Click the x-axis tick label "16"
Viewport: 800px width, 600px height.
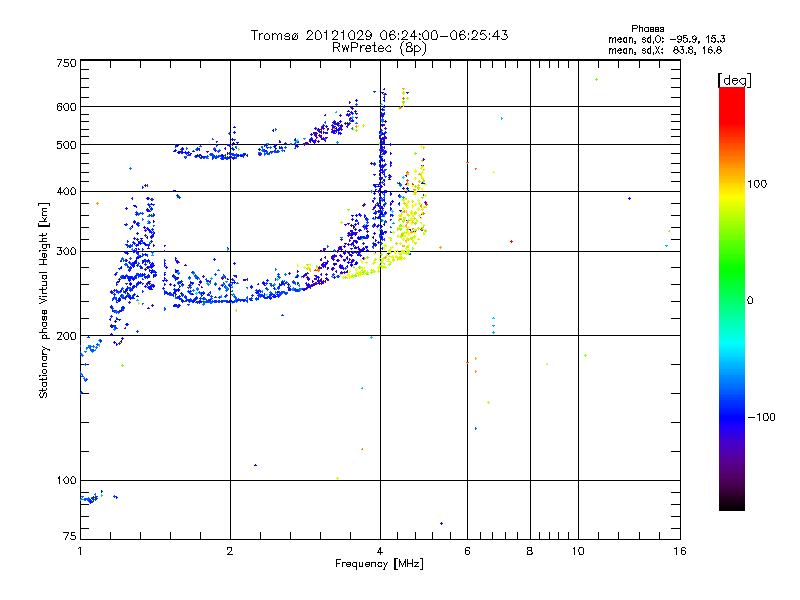pos(680,551)
